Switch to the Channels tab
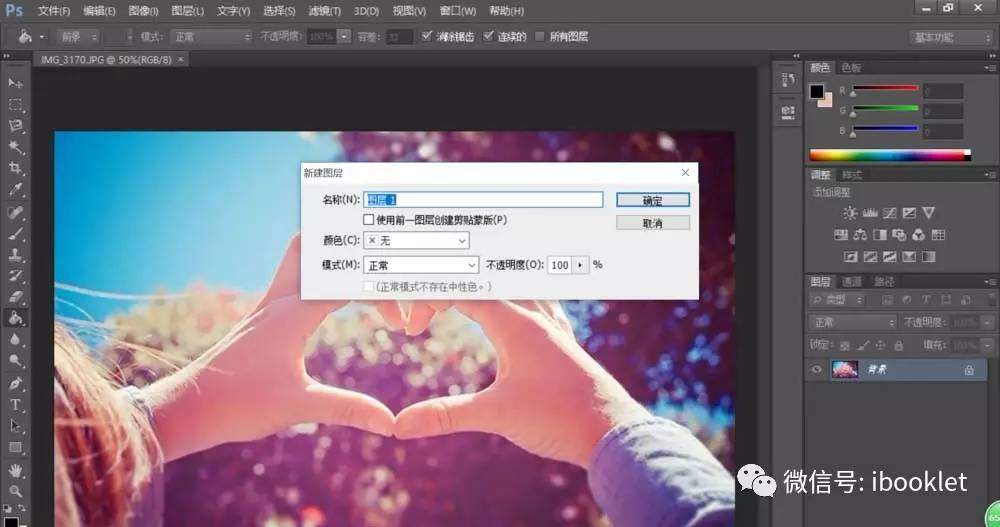The image size is (1000, 527). click(851, 281)
